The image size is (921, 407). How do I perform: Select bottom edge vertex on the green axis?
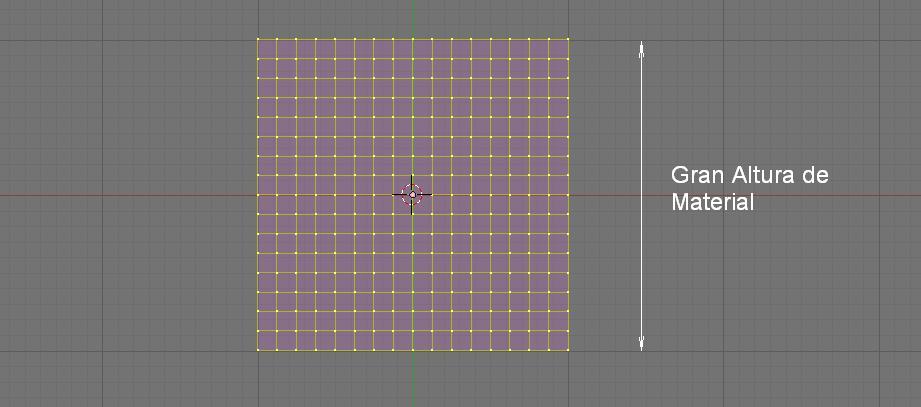413,349
